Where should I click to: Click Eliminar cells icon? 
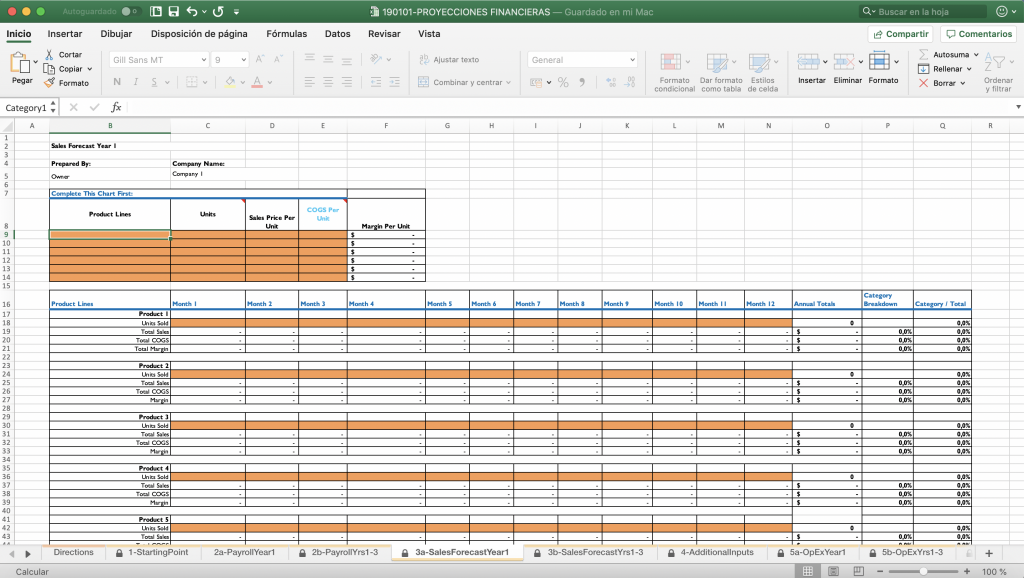(x=844, y=62)
